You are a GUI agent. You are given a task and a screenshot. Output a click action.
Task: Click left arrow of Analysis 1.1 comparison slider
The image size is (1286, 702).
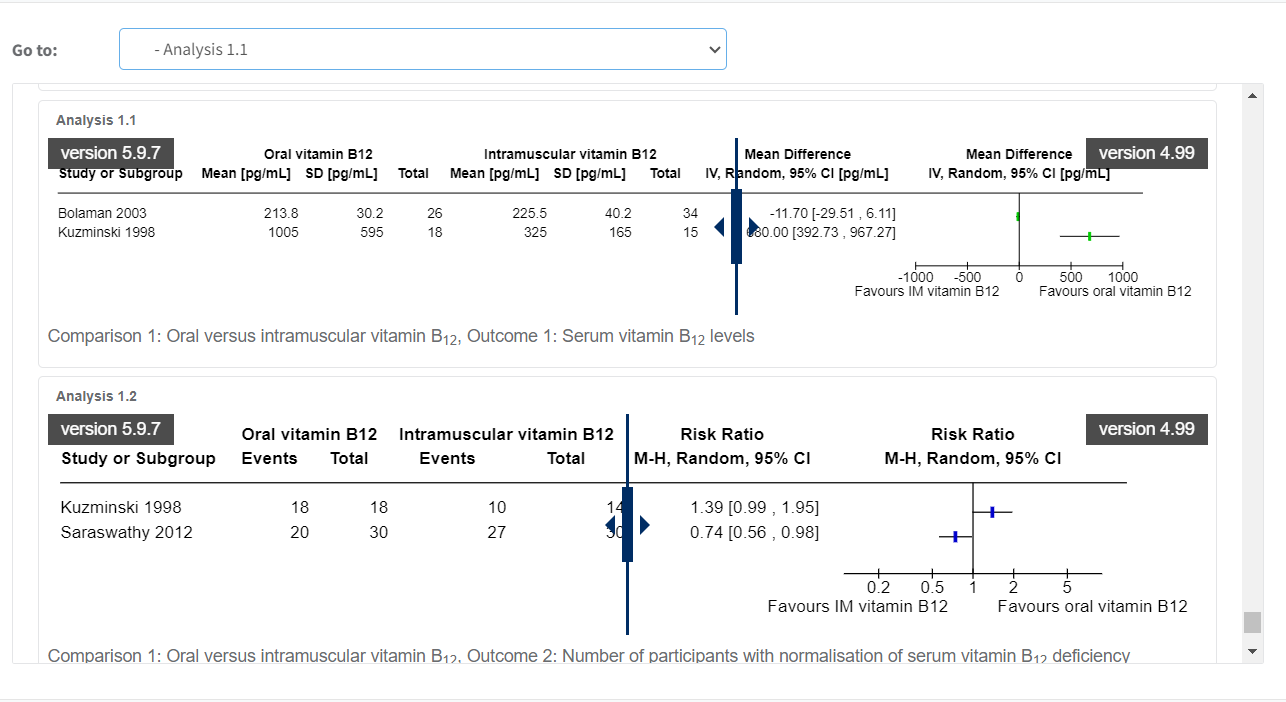[719, 227]
